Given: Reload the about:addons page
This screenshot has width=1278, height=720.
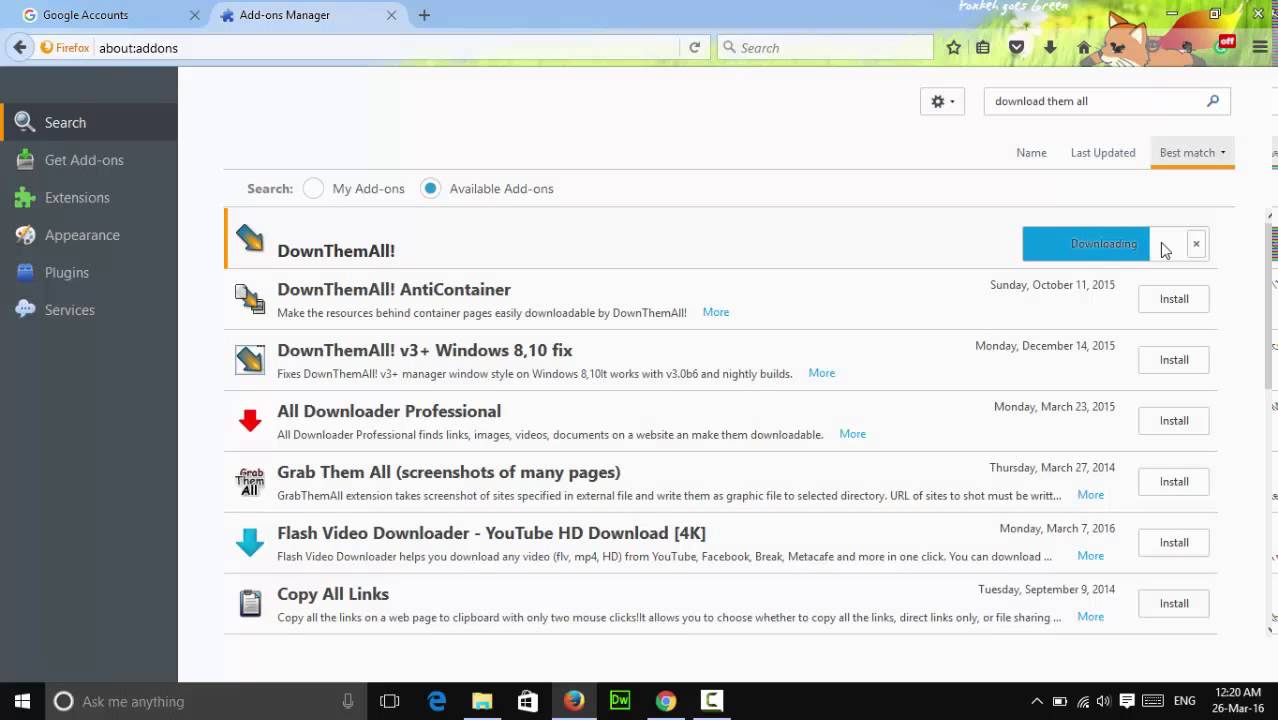Looking at the screenshot, I should 694,47.
